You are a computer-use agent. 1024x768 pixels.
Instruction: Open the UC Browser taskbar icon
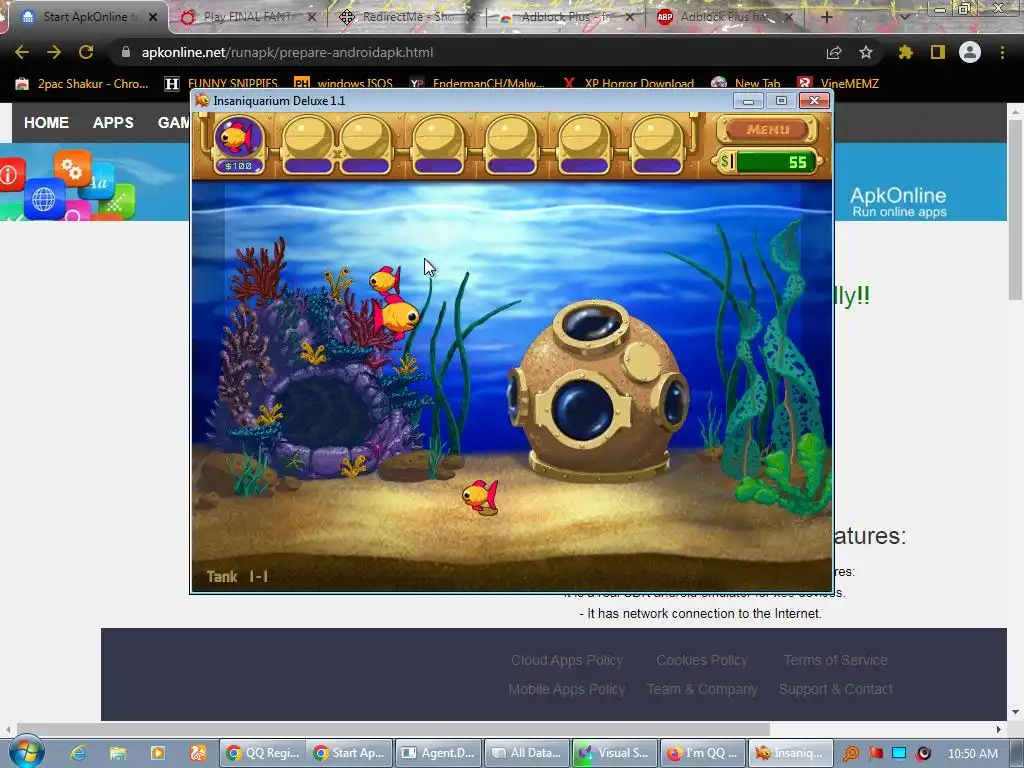point(198,753)
